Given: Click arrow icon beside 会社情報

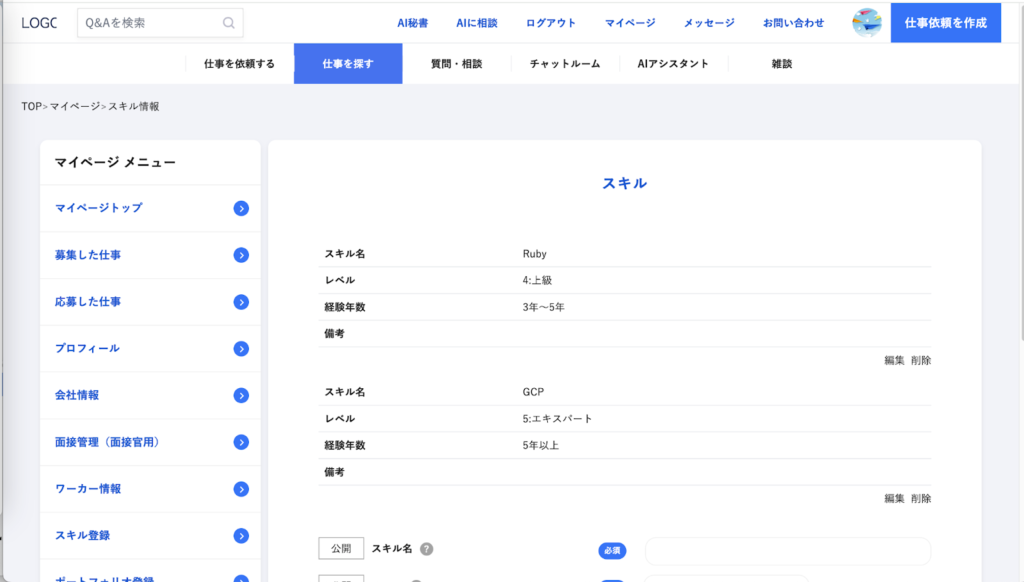Looking at the screenshot, I should pyautogui.click(x=241, y=395).
